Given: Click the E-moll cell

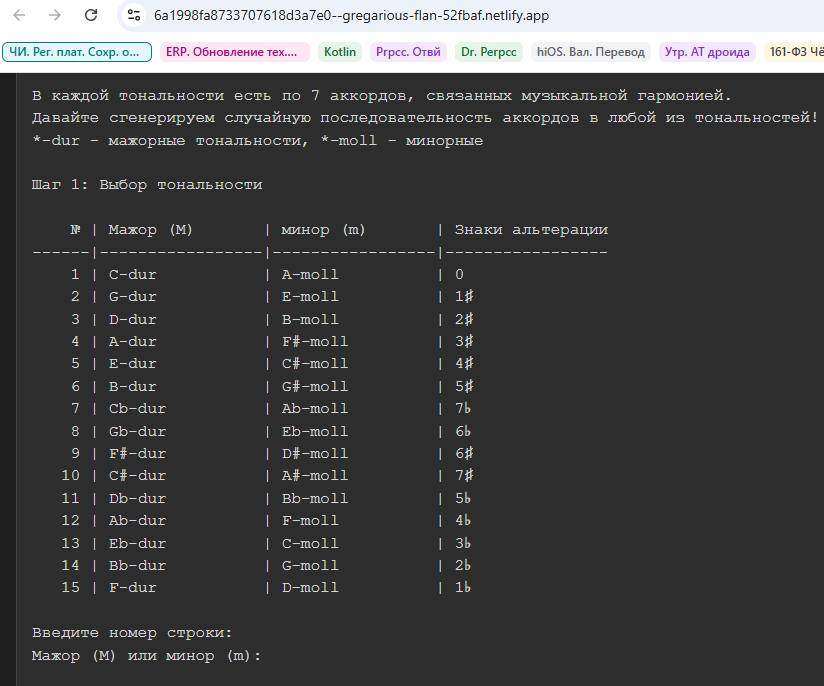Looking at the screenshot, I should tap(310, 296).
